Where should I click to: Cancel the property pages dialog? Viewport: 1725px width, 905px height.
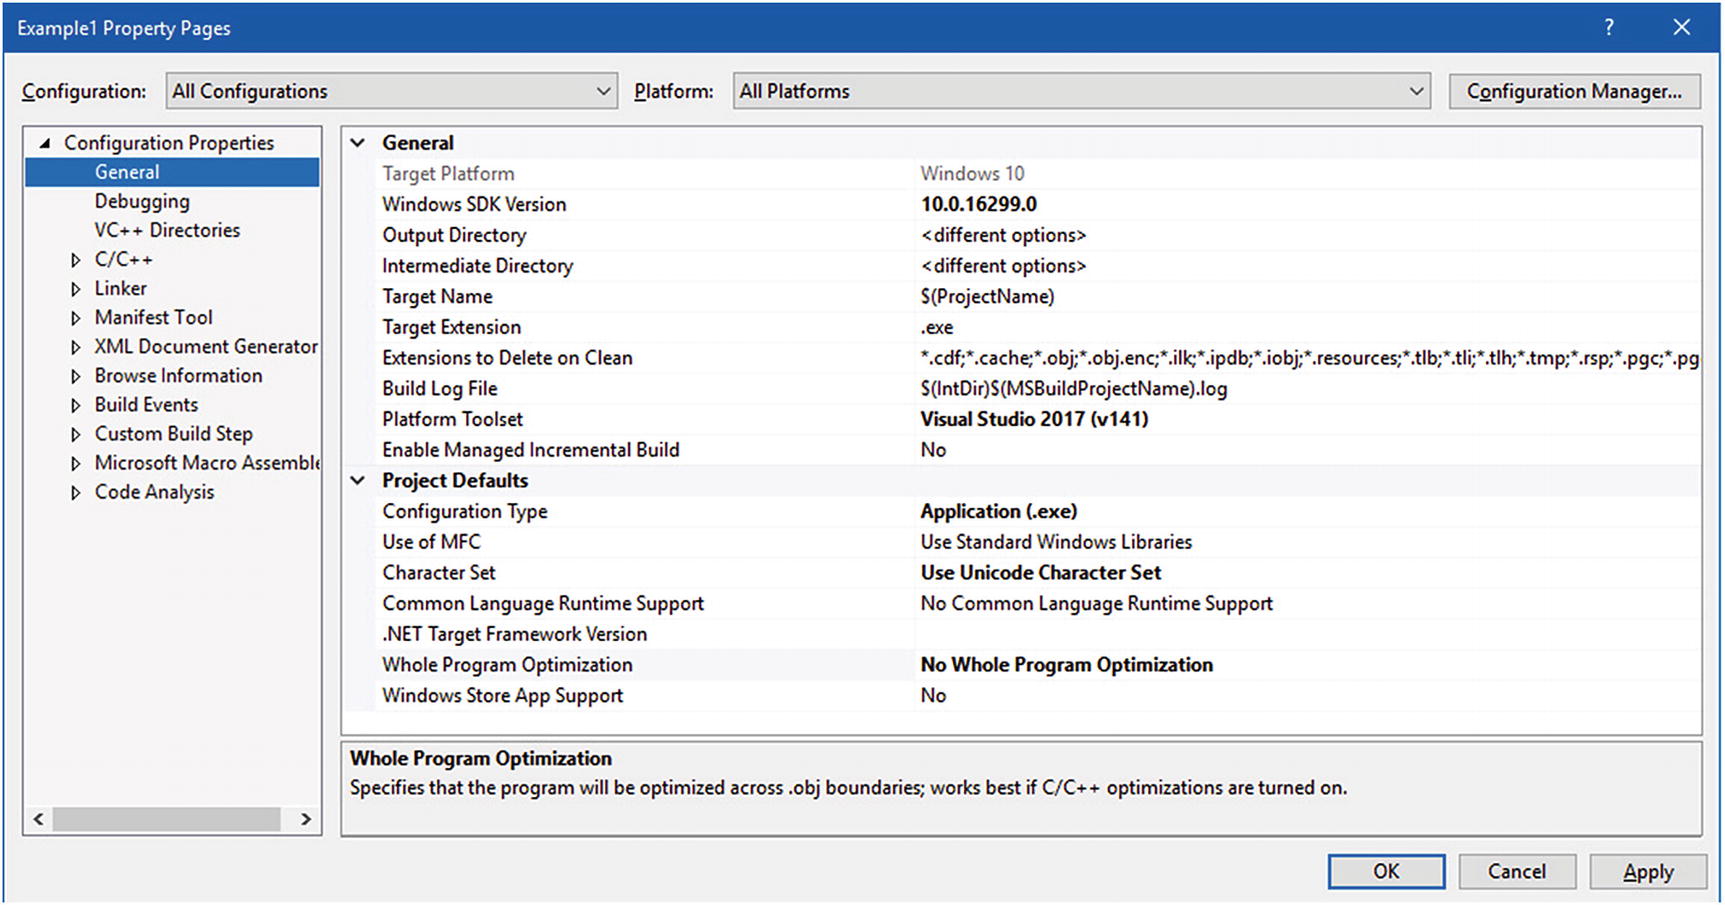point(1516,872)
